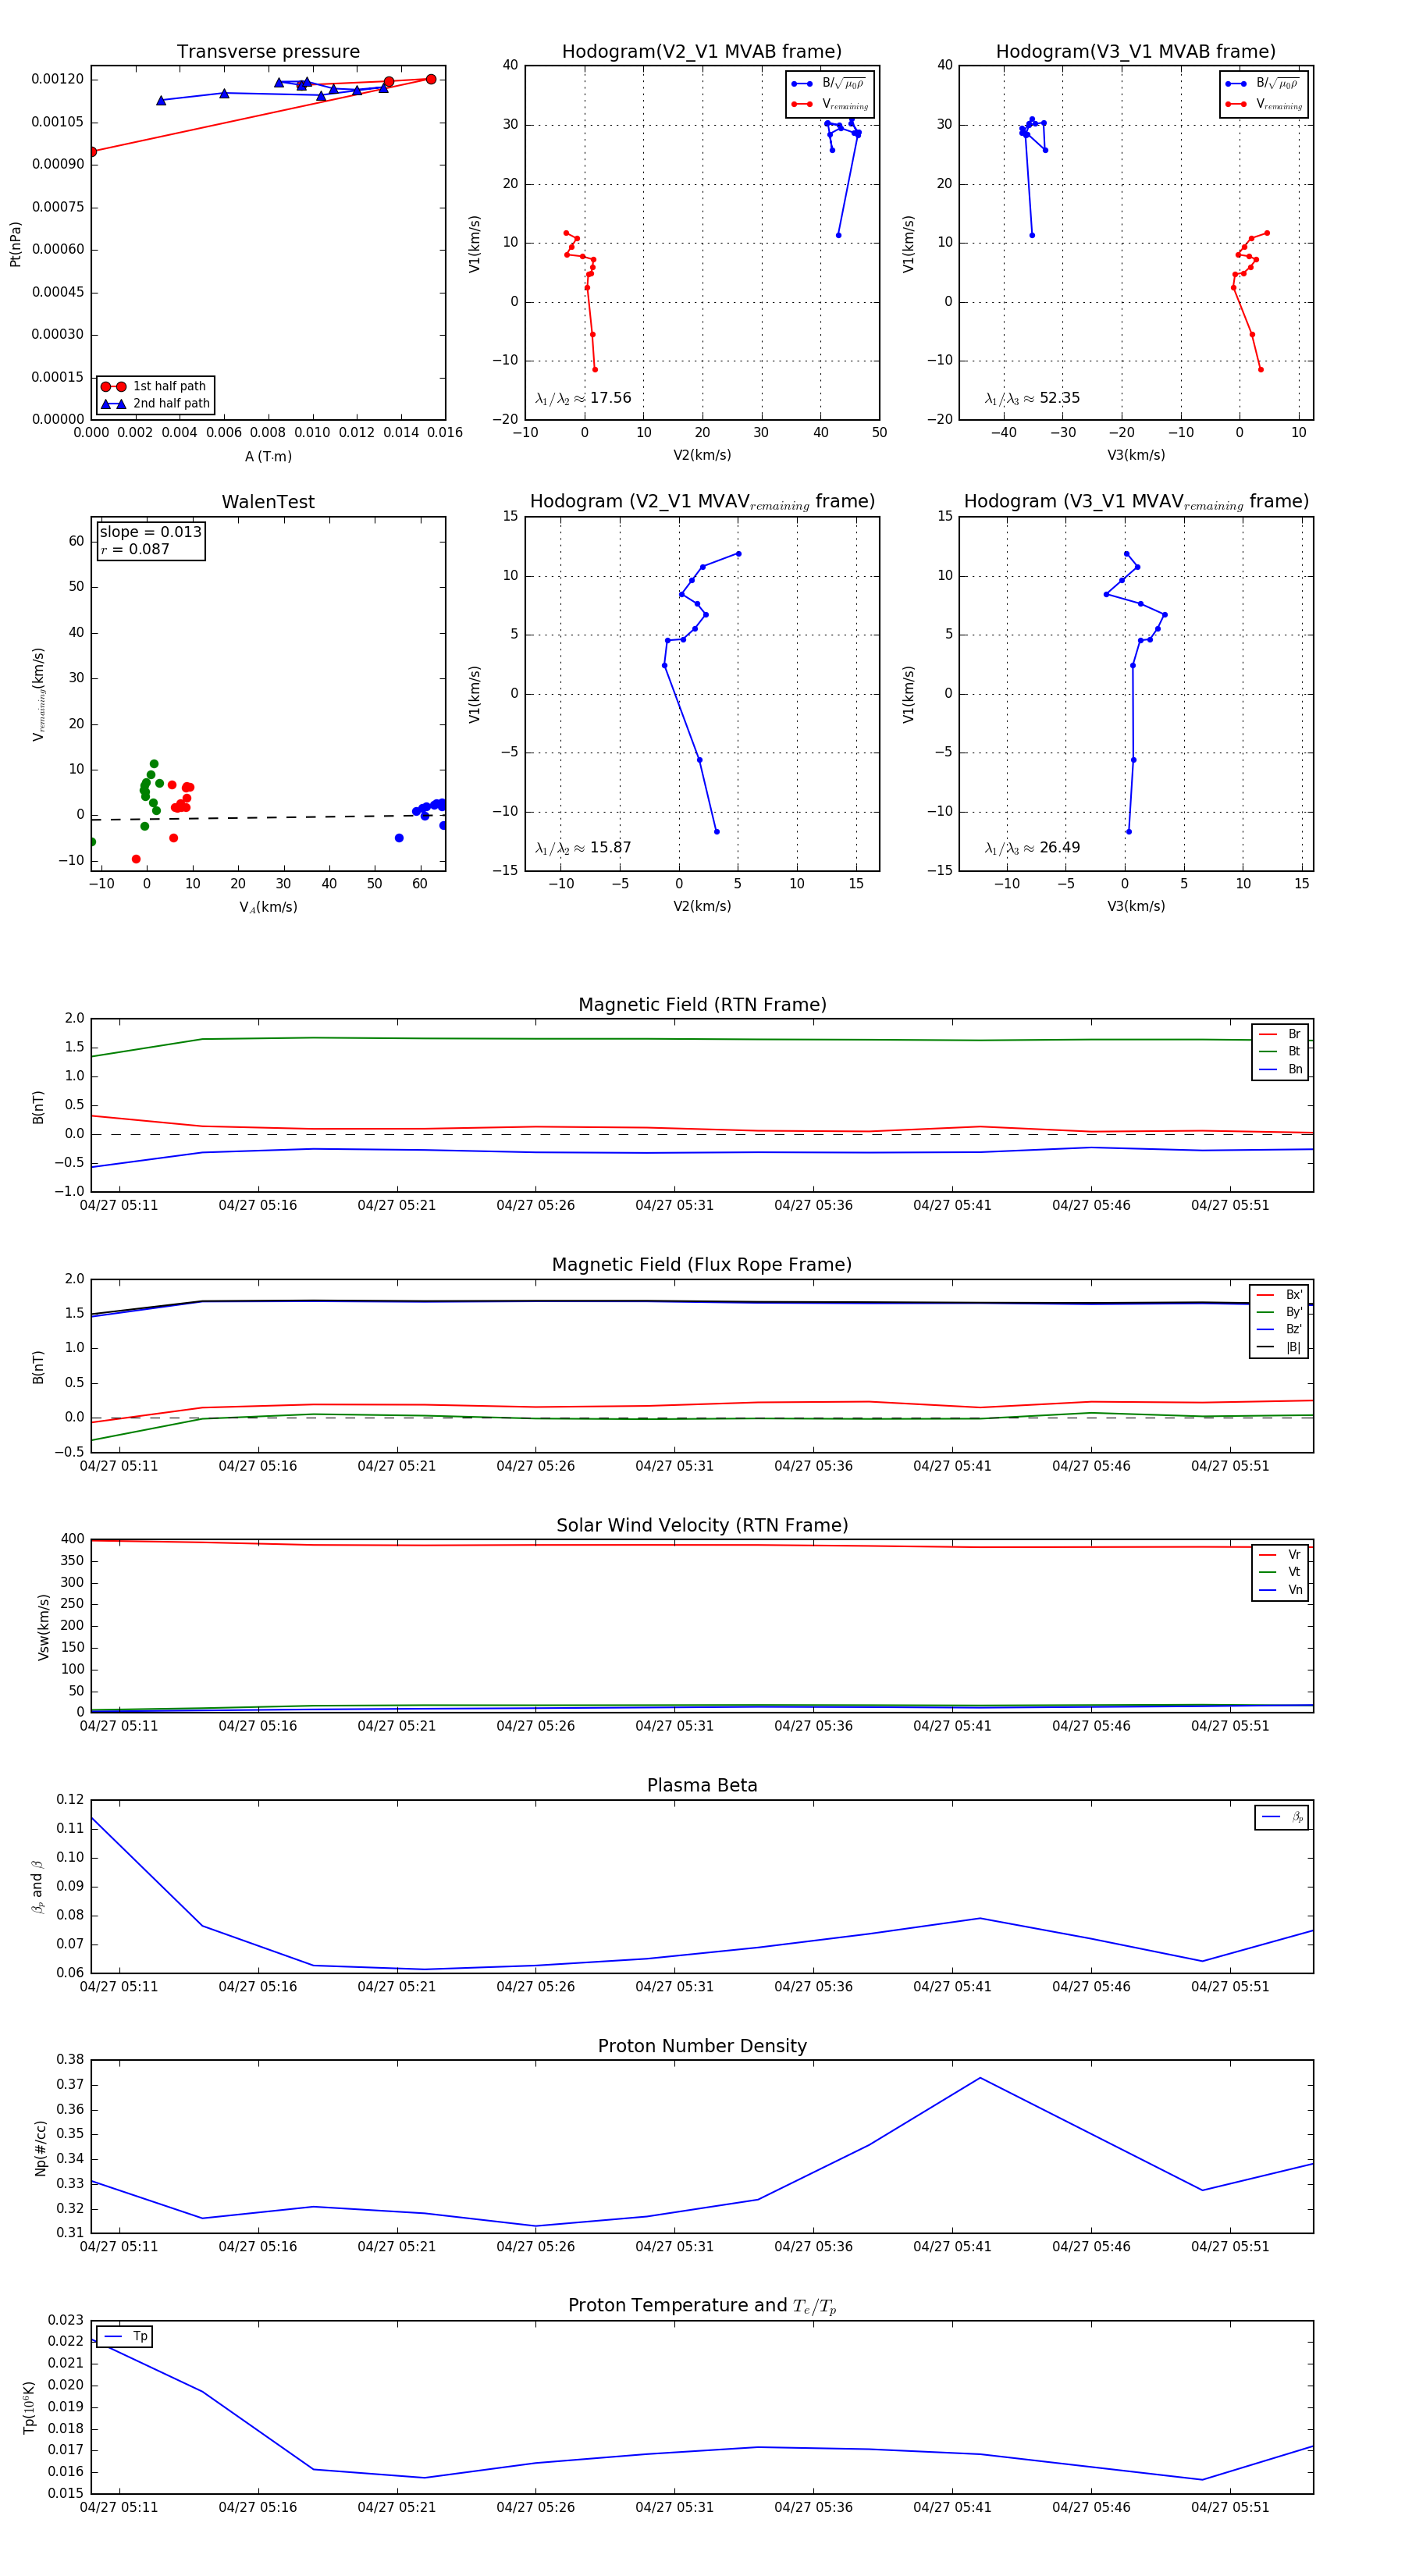1405x2576 pixels.
Task: Select the '2nd half path' legend entry
Action: [155, 404]
